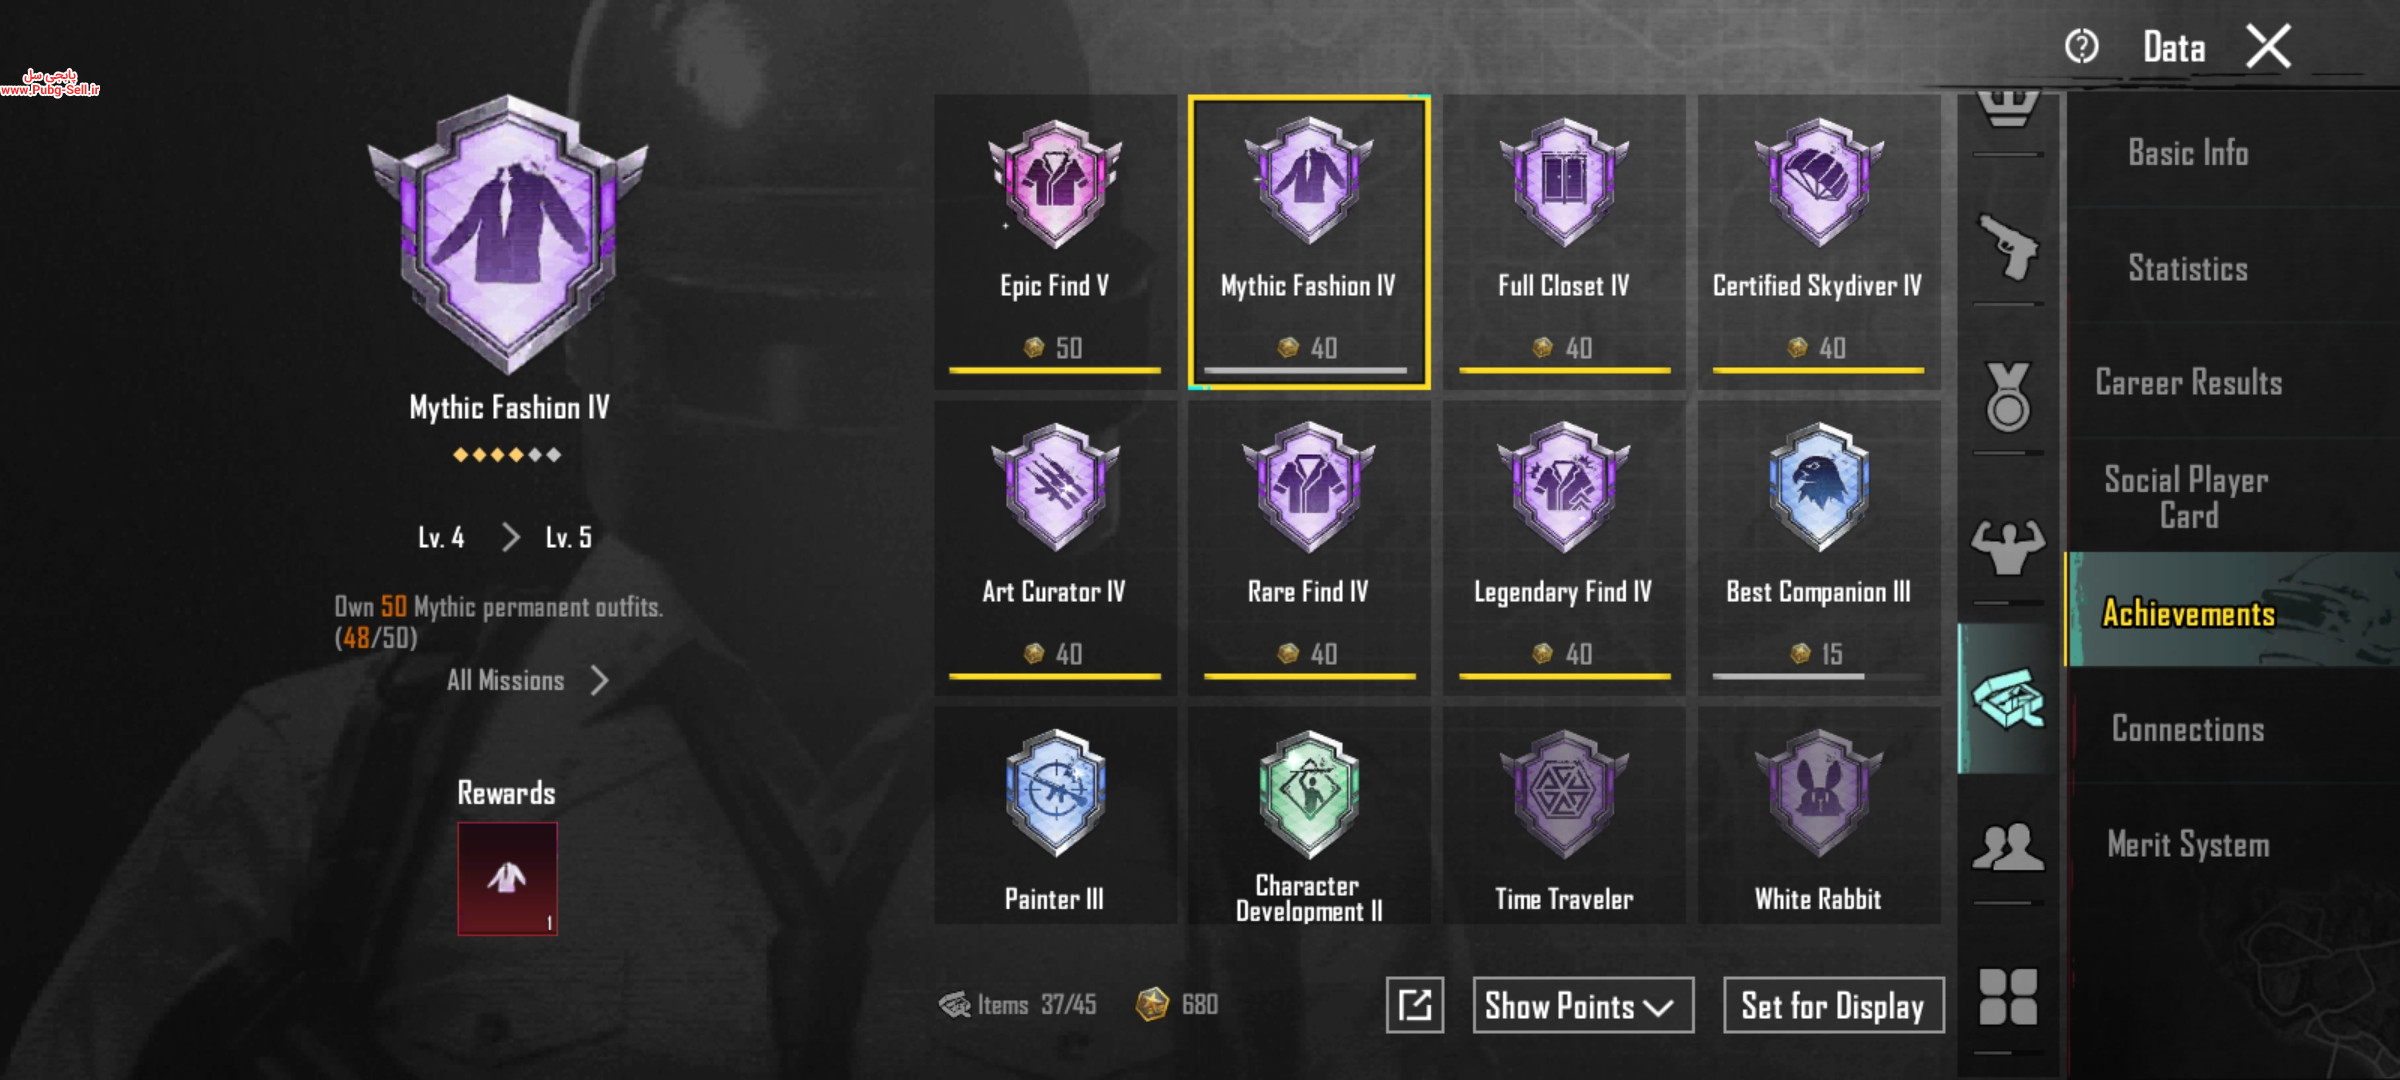Screen dimensions: 2400x1080
Task: Select the Best Companion III badge
Action: (x=1819, y=548)
